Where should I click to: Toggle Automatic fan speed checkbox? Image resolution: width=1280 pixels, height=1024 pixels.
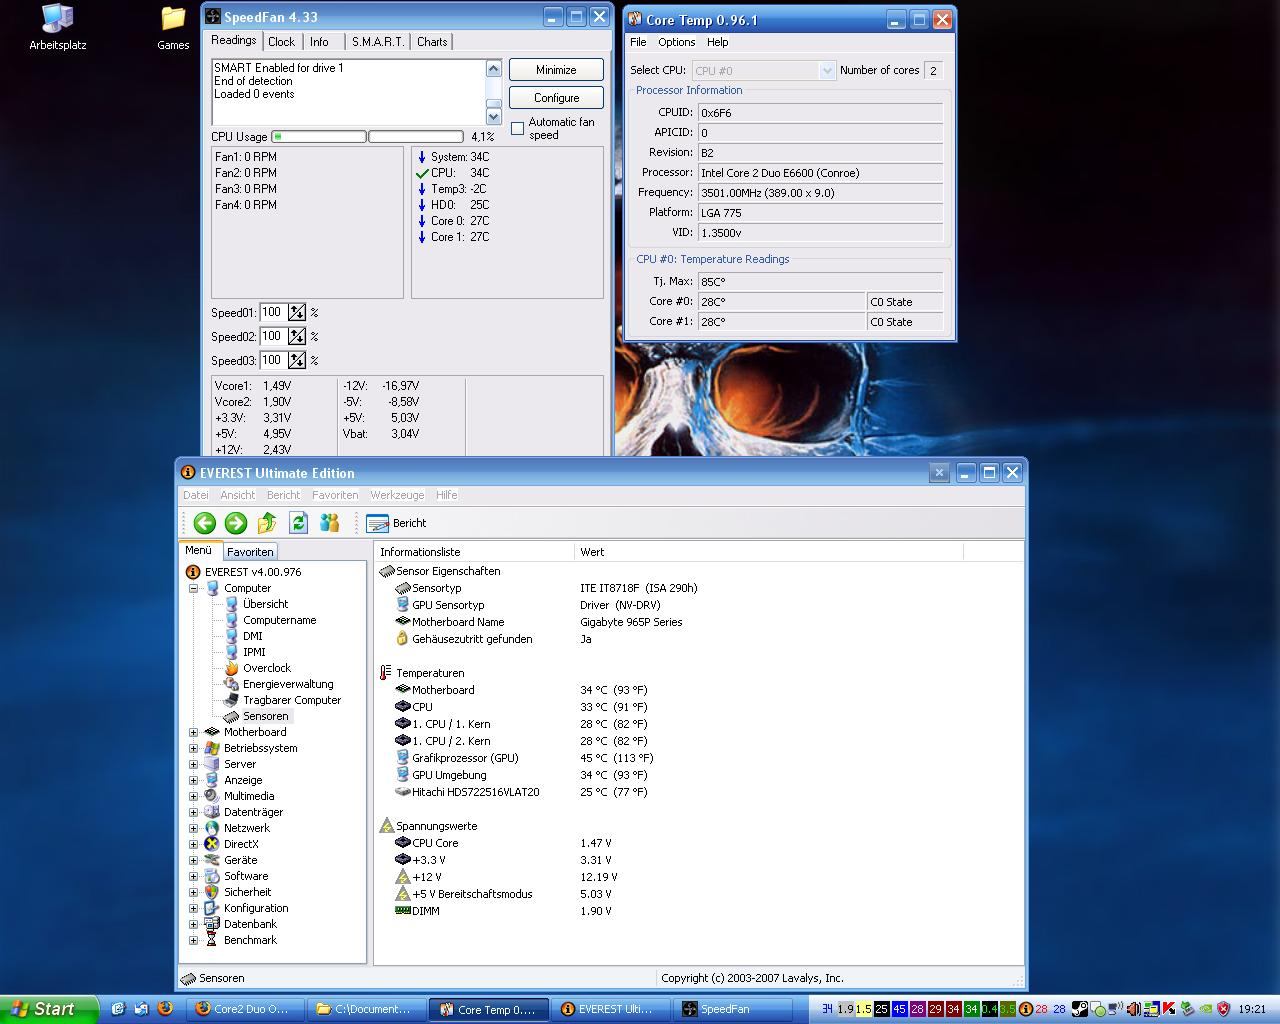pos(517,128)
